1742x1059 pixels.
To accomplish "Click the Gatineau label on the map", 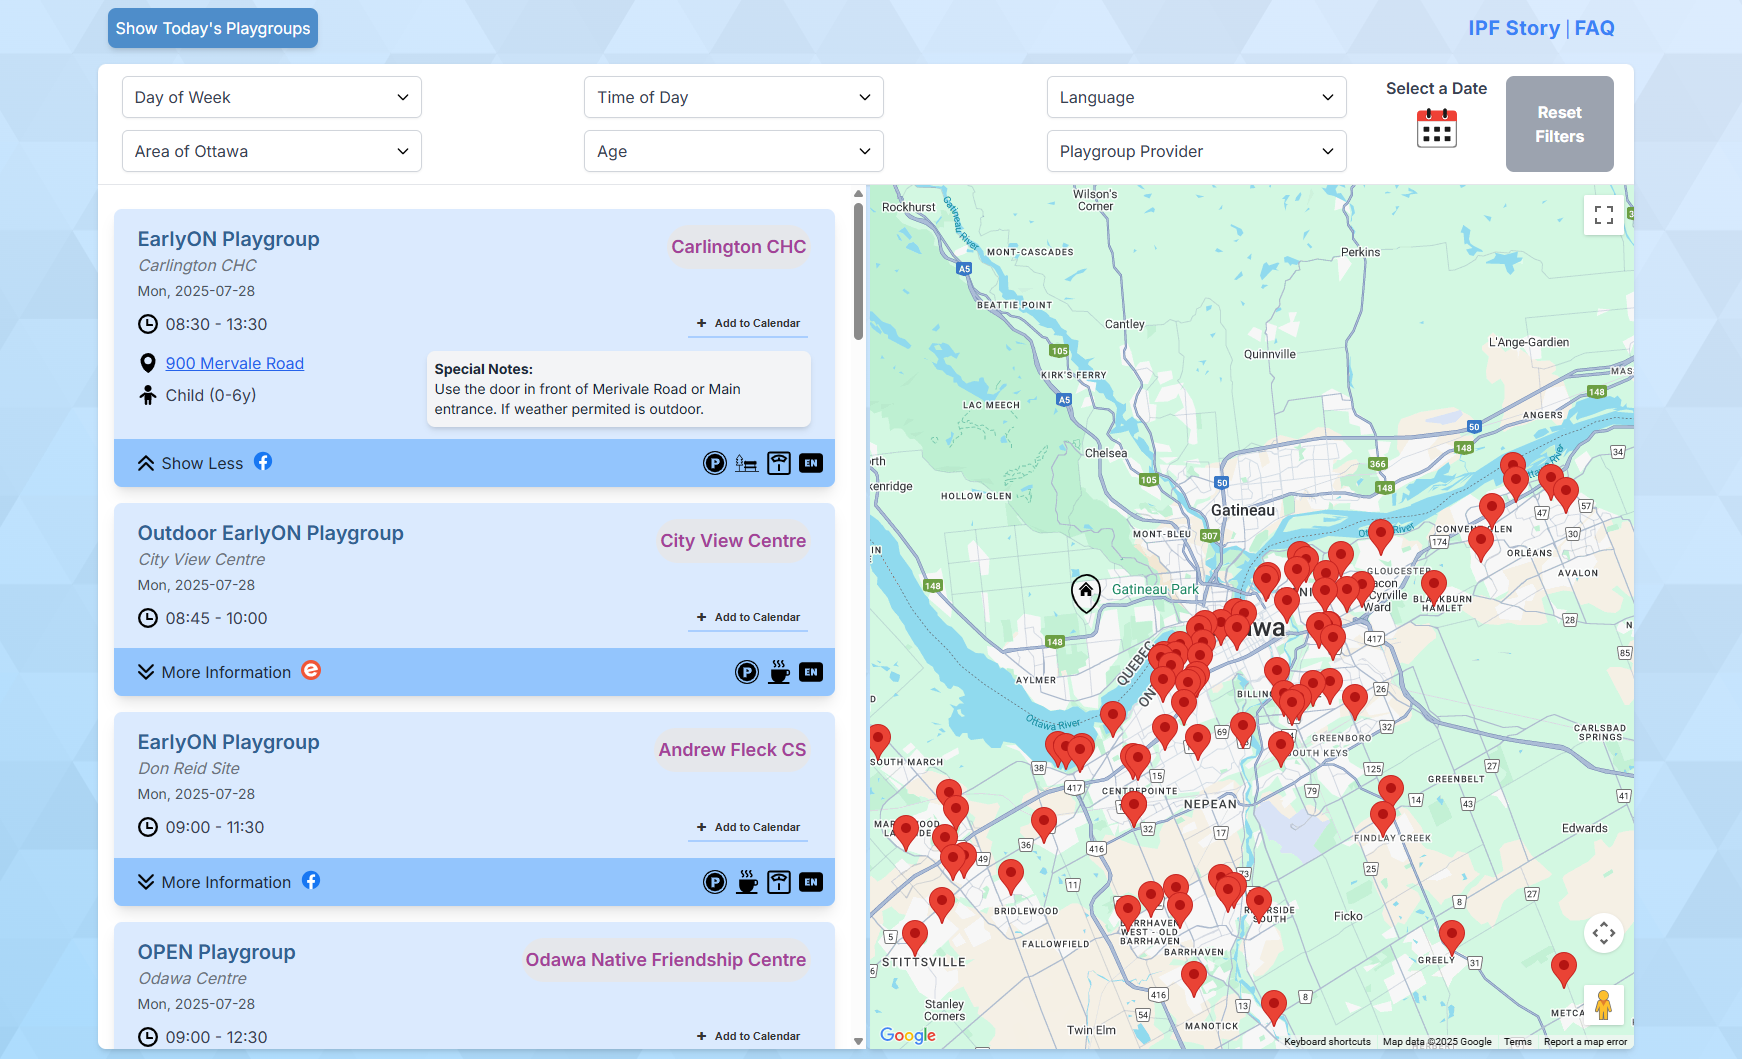I will pos(1243,510).
